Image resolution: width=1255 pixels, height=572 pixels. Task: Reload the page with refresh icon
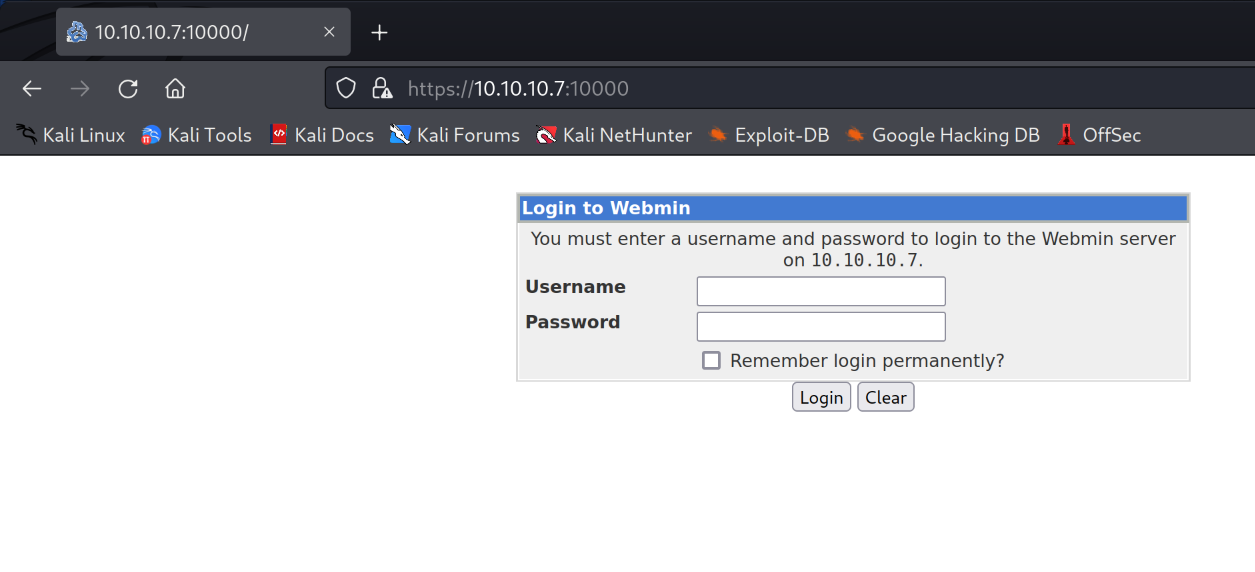[128, 89]
